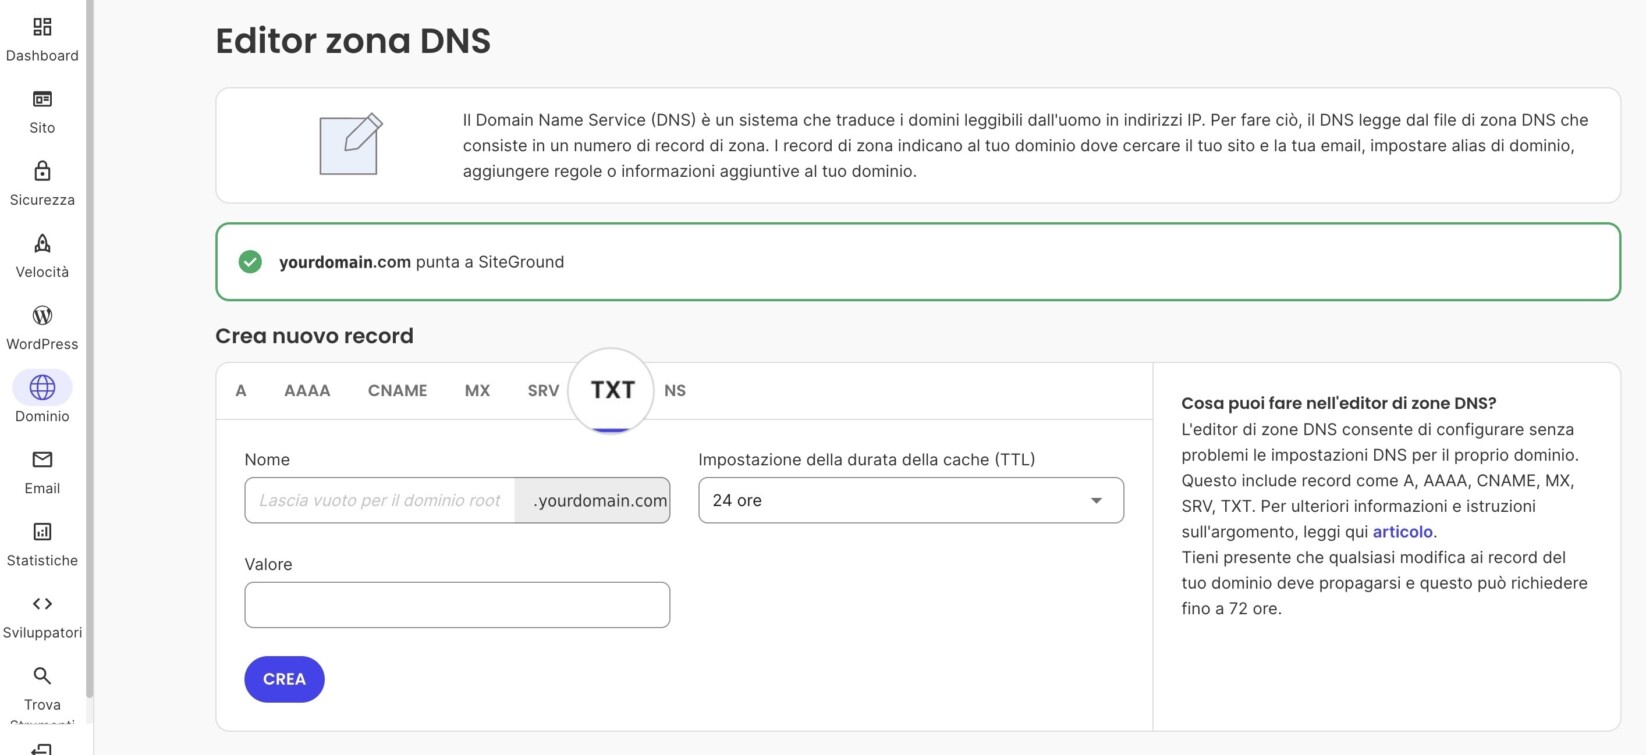The width and height of the screenshot is (1646, 755).
Task: Select the Dominio globe icon
Action: click(x=42, y=387)
